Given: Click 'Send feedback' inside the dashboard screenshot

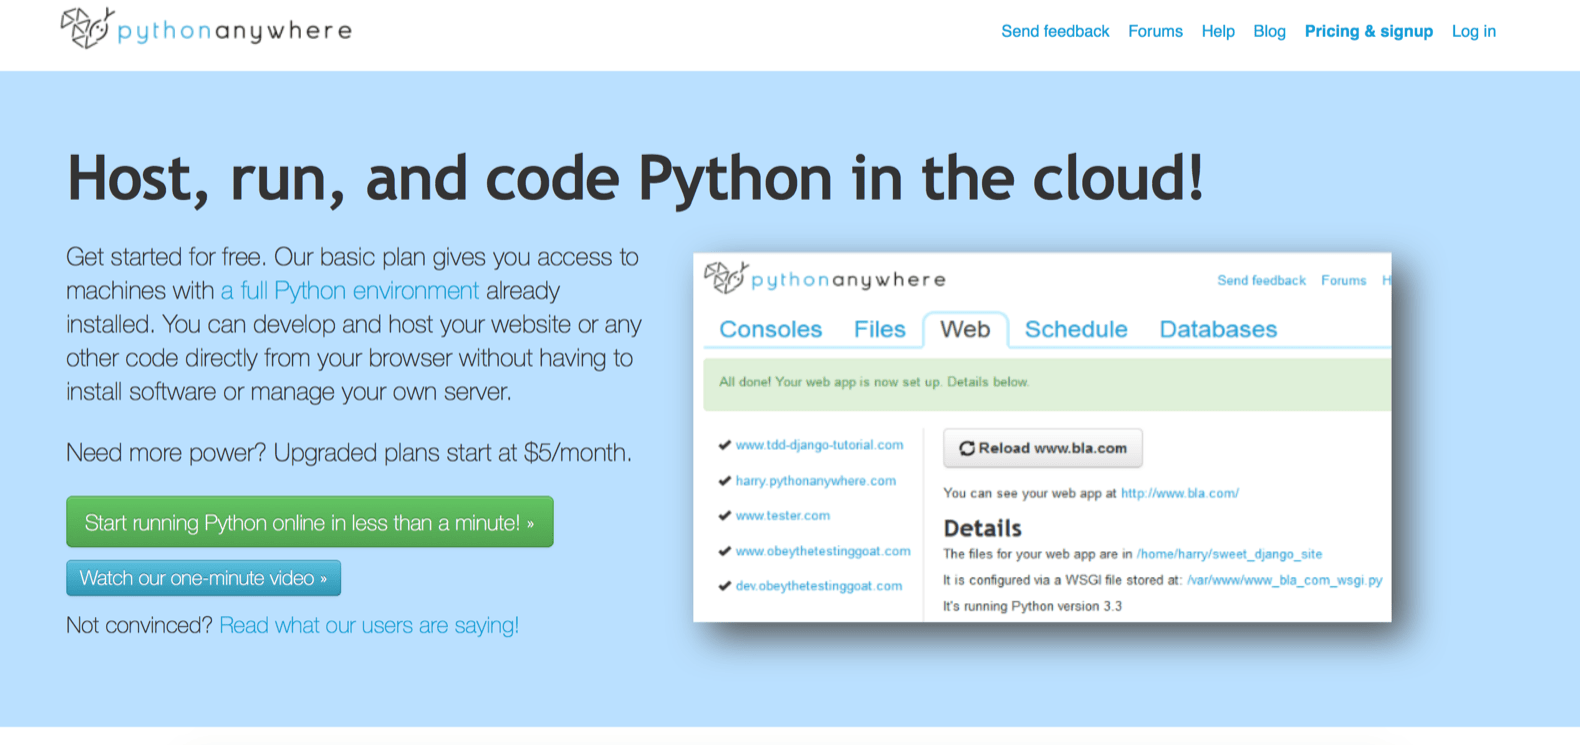Looking at the screenshot, I should 1261,281.
